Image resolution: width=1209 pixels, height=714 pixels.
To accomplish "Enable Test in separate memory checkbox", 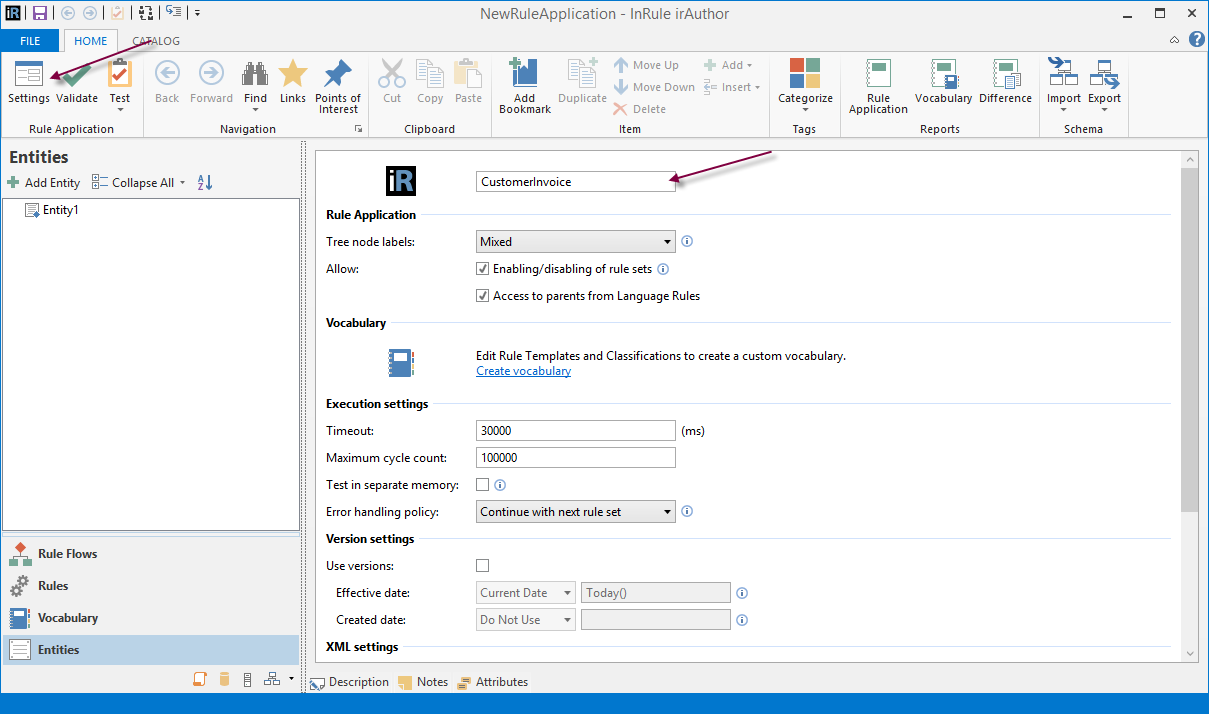I will pyautogui.click(x=483, y=485).
